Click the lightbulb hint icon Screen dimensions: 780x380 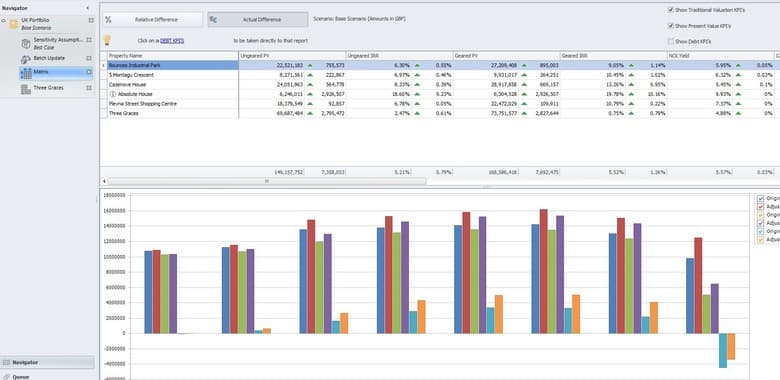106,40
